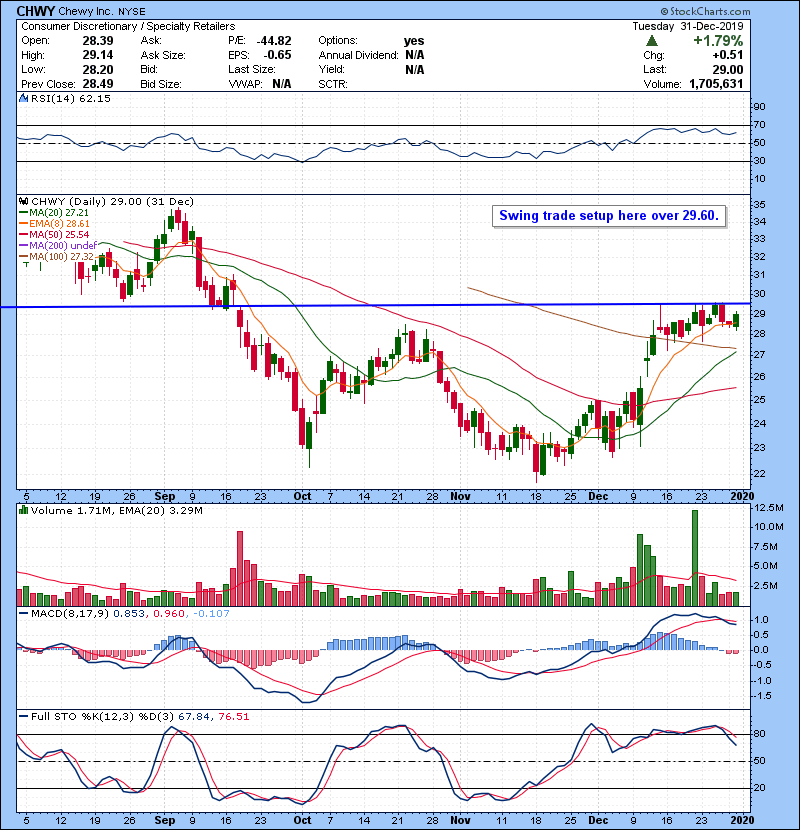Click the Volume 1.71M, EMA(20) 3.29M label
The width and height of the screenshot is (800, 830).
click(117, 510)
